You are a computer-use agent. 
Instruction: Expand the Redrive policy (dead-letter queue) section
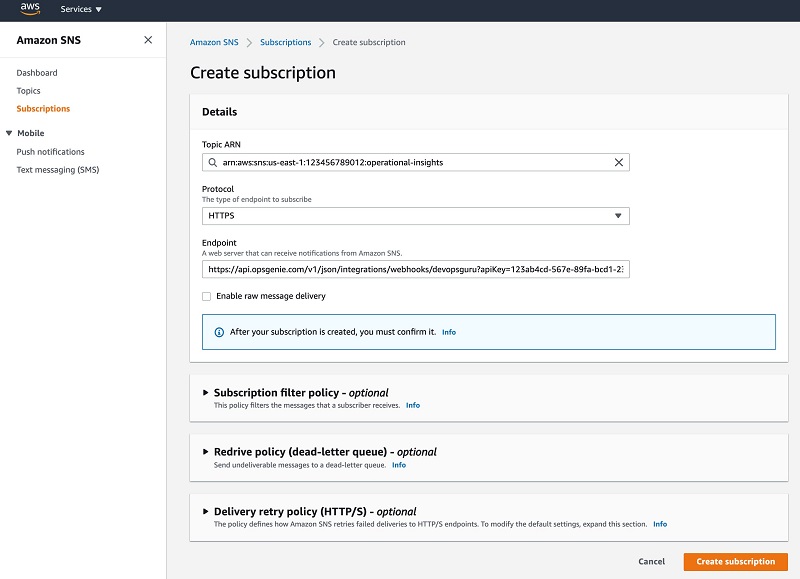point(205,452)
